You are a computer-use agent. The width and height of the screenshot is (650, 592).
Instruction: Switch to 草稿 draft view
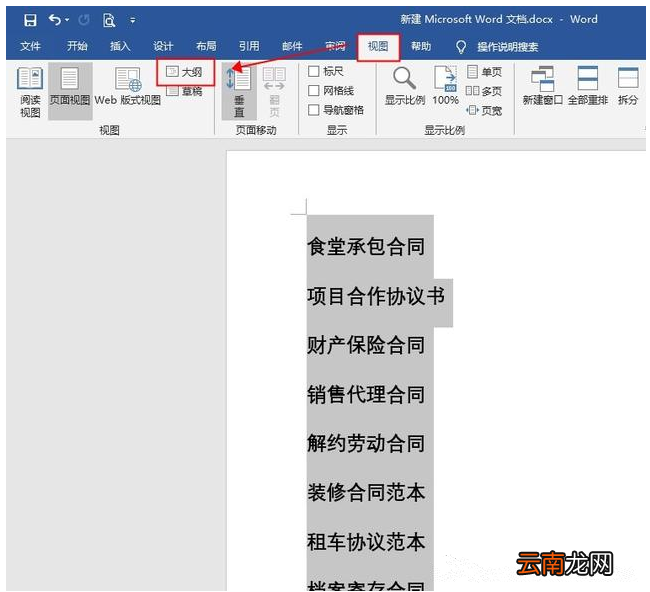coord(184,91)
